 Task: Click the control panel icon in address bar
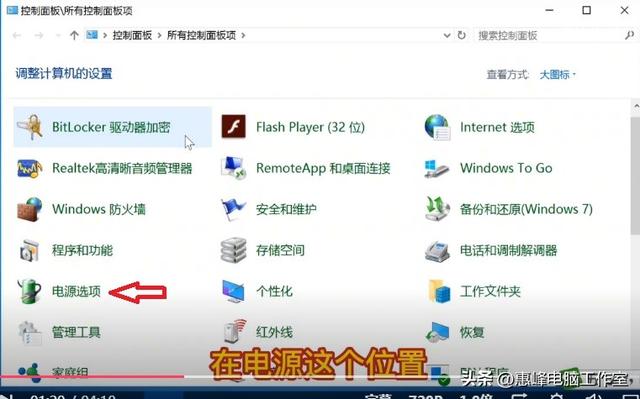91,35
